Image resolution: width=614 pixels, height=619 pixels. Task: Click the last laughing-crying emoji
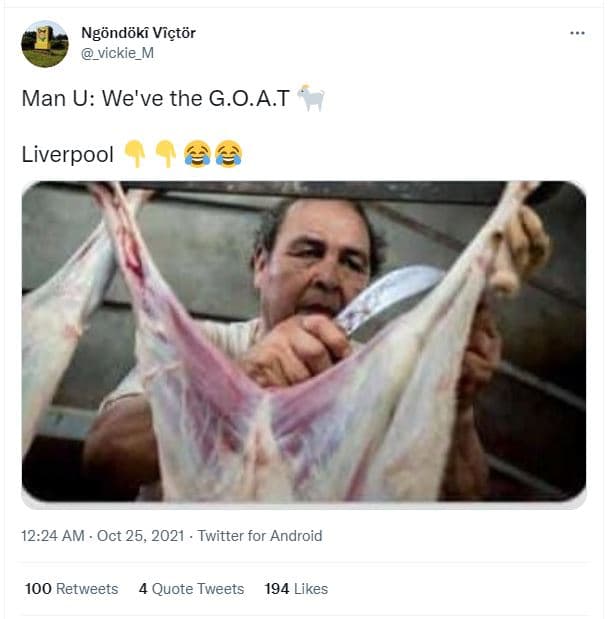click(x=228, y=154)
